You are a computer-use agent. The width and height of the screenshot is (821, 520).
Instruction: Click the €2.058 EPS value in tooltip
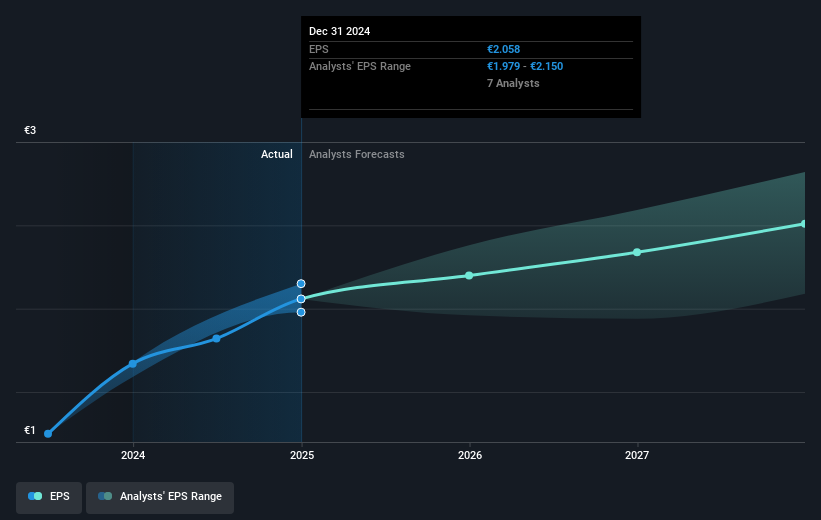click(x=503, y=49)
